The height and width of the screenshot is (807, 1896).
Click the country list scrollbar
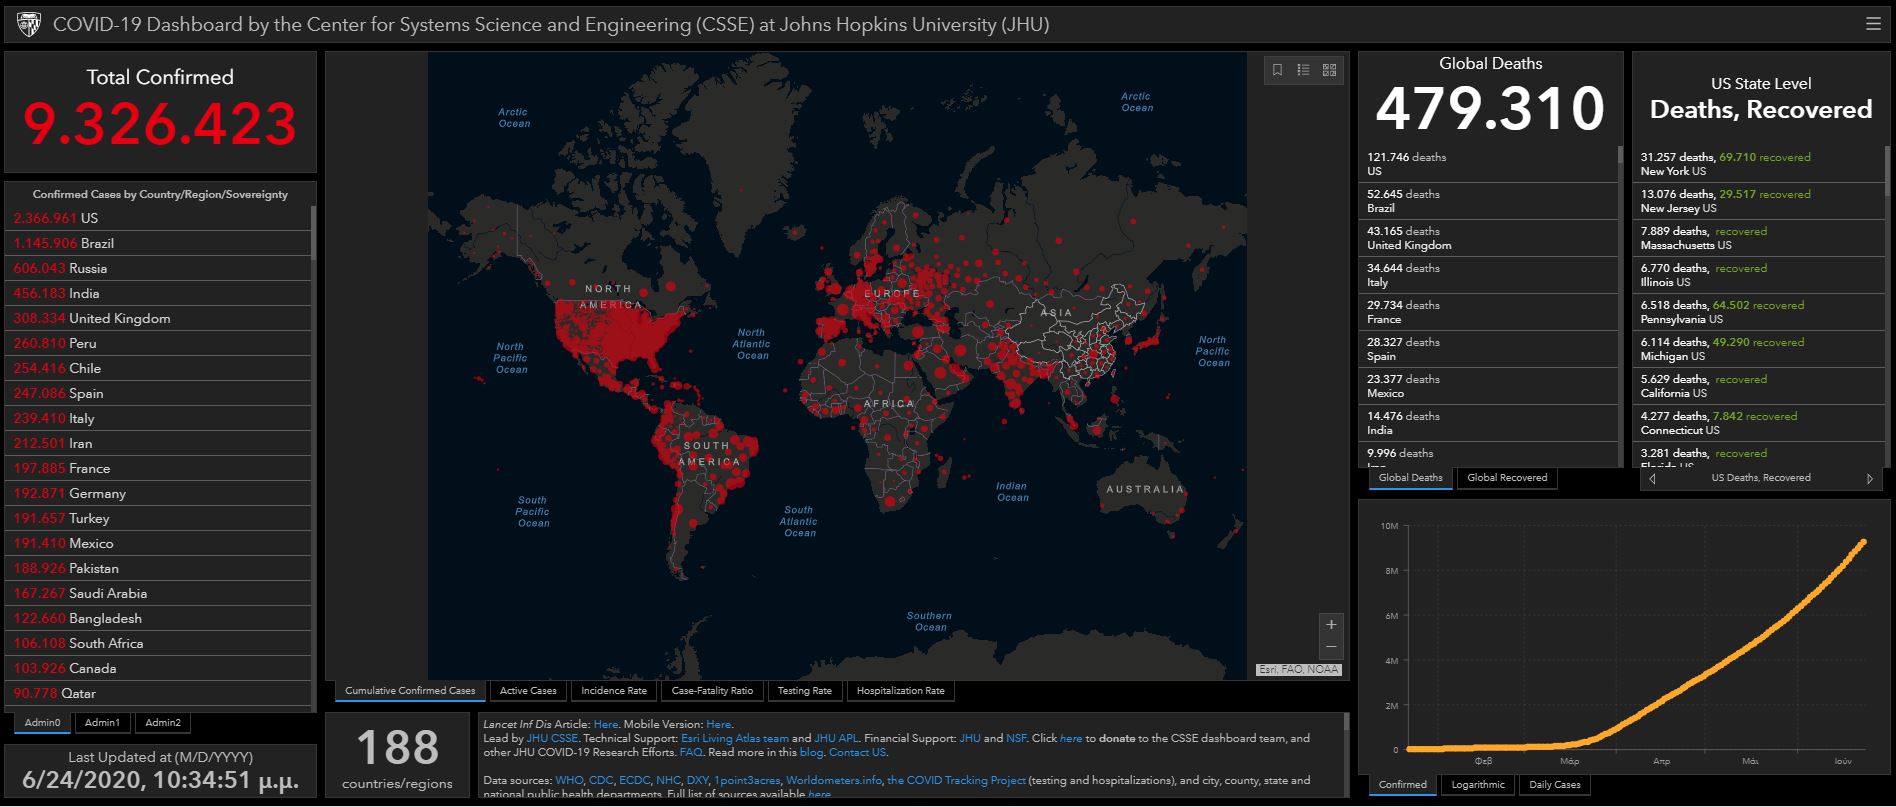(x=314, y=232)
